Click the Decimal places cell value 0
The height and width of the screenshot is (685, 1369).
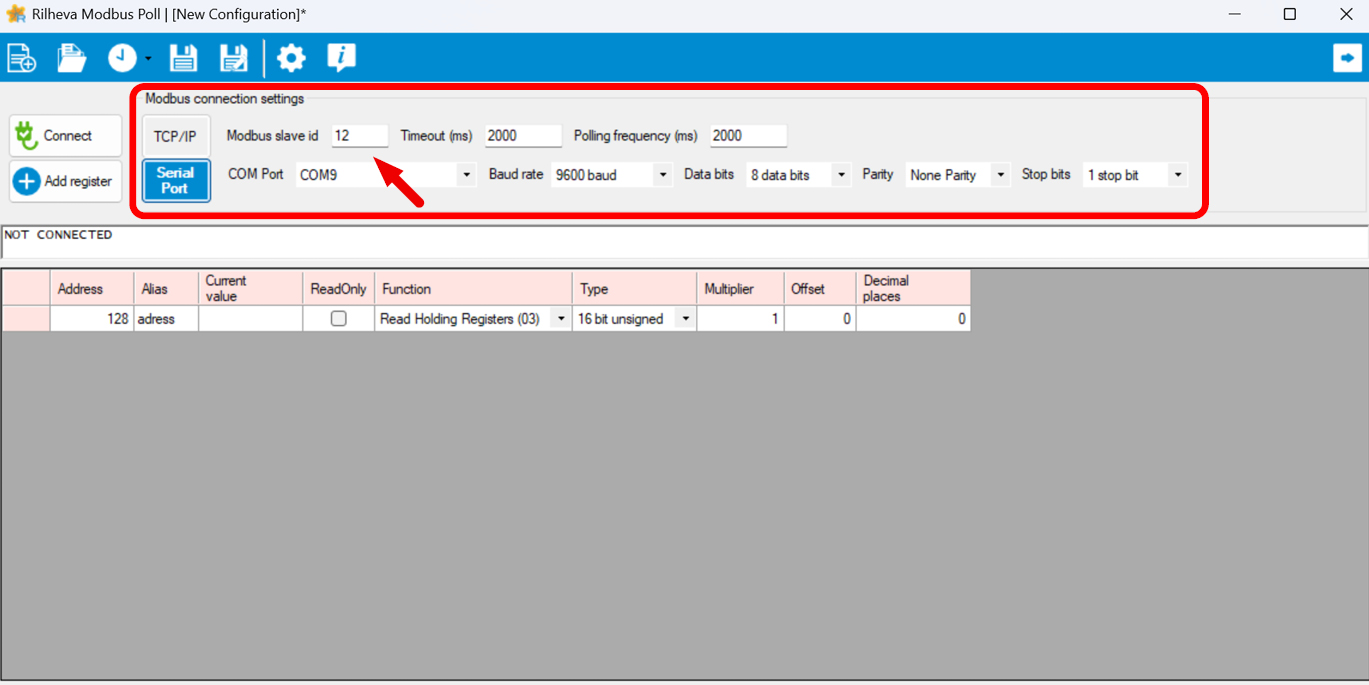point(913,319)
